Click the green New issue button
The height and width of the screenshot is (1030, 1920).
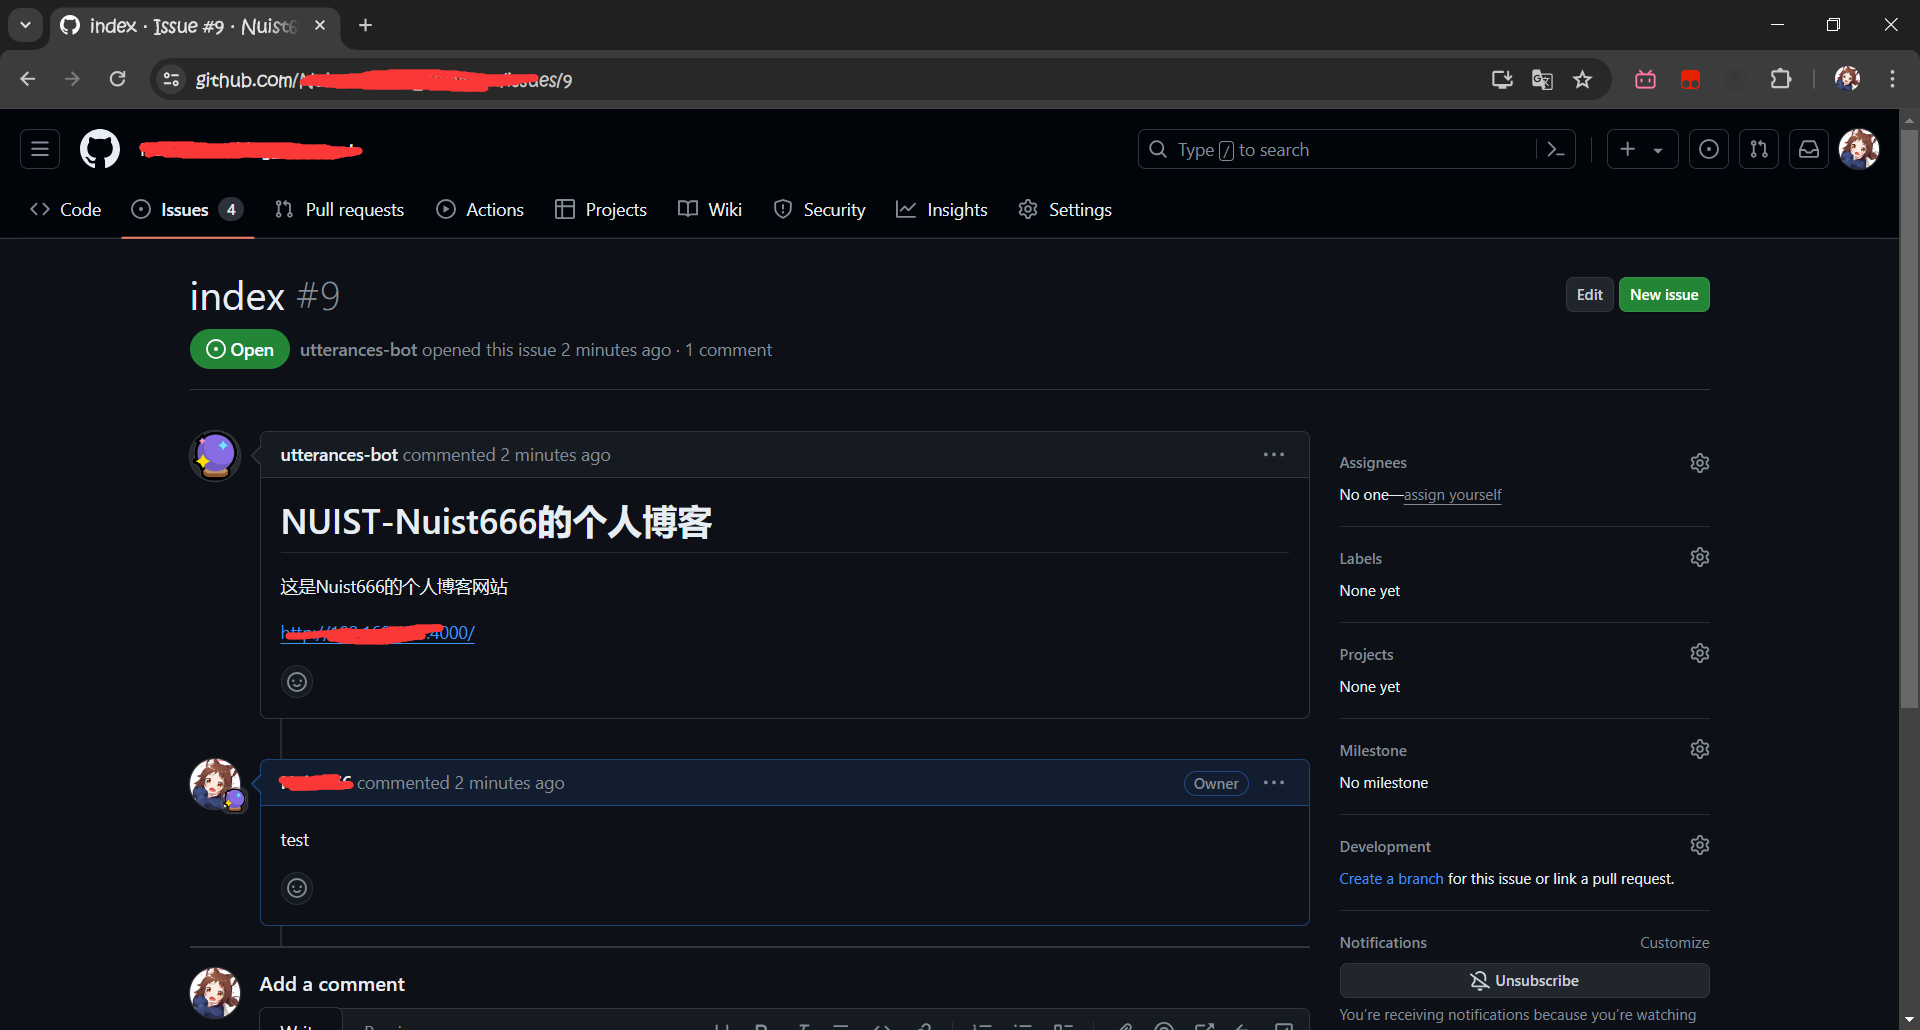1664,295
